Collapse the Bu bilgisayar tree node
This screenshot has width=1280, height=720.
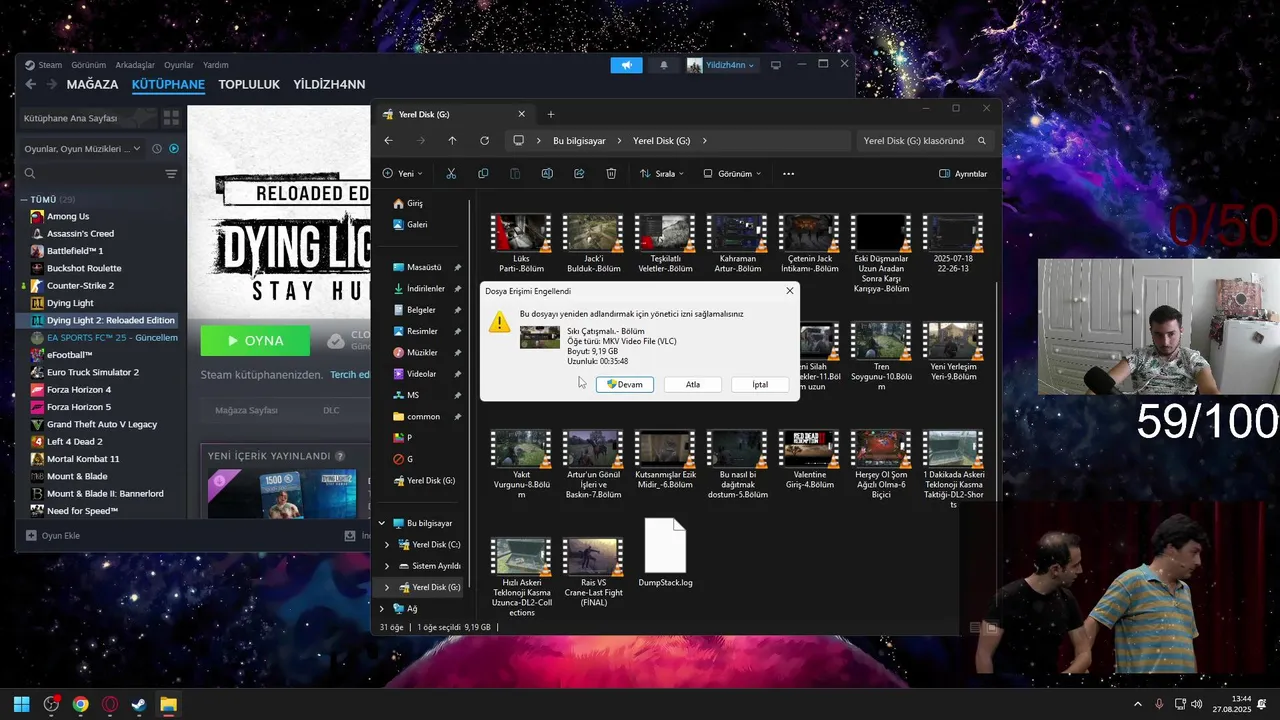(x=381, y=523)
